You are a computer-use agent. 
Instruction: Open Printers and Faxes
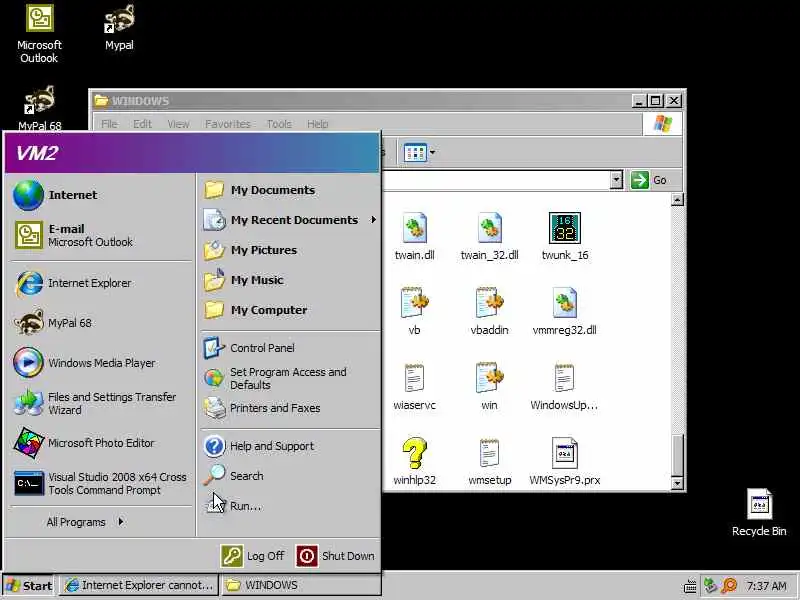tap(290, 408)
